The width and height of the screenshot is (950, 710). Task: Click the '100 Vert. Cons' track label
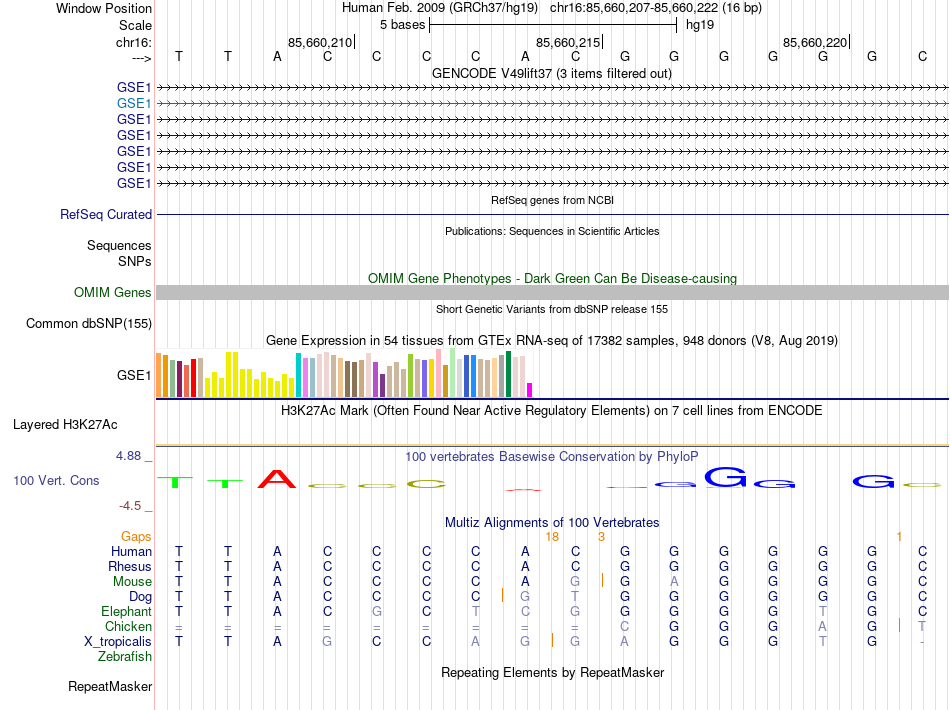coord(56,480)
